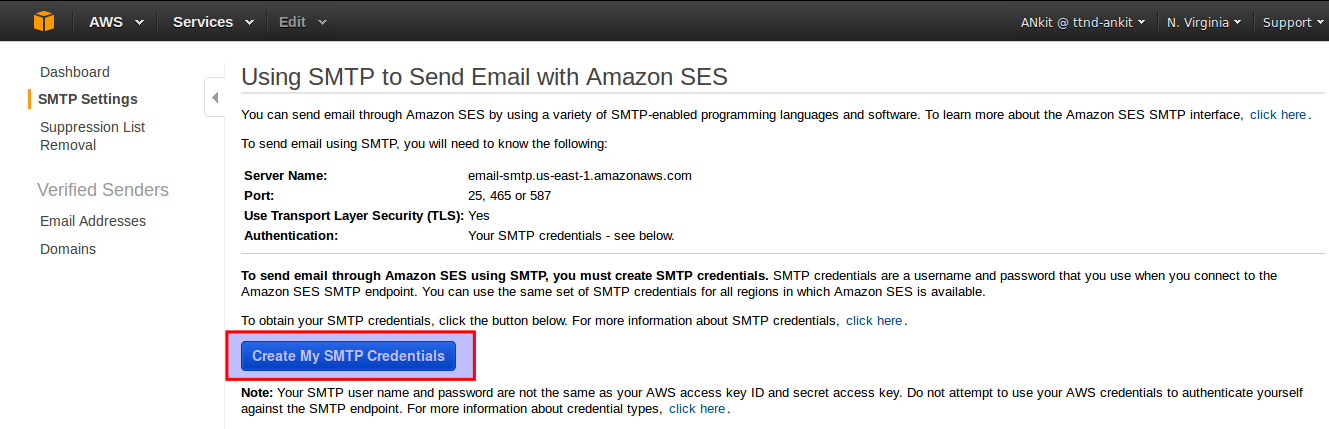Open Domains under Verified Senders
Image resolution: width=1329 pixels, height=429 pixels.
coord(68,249)
